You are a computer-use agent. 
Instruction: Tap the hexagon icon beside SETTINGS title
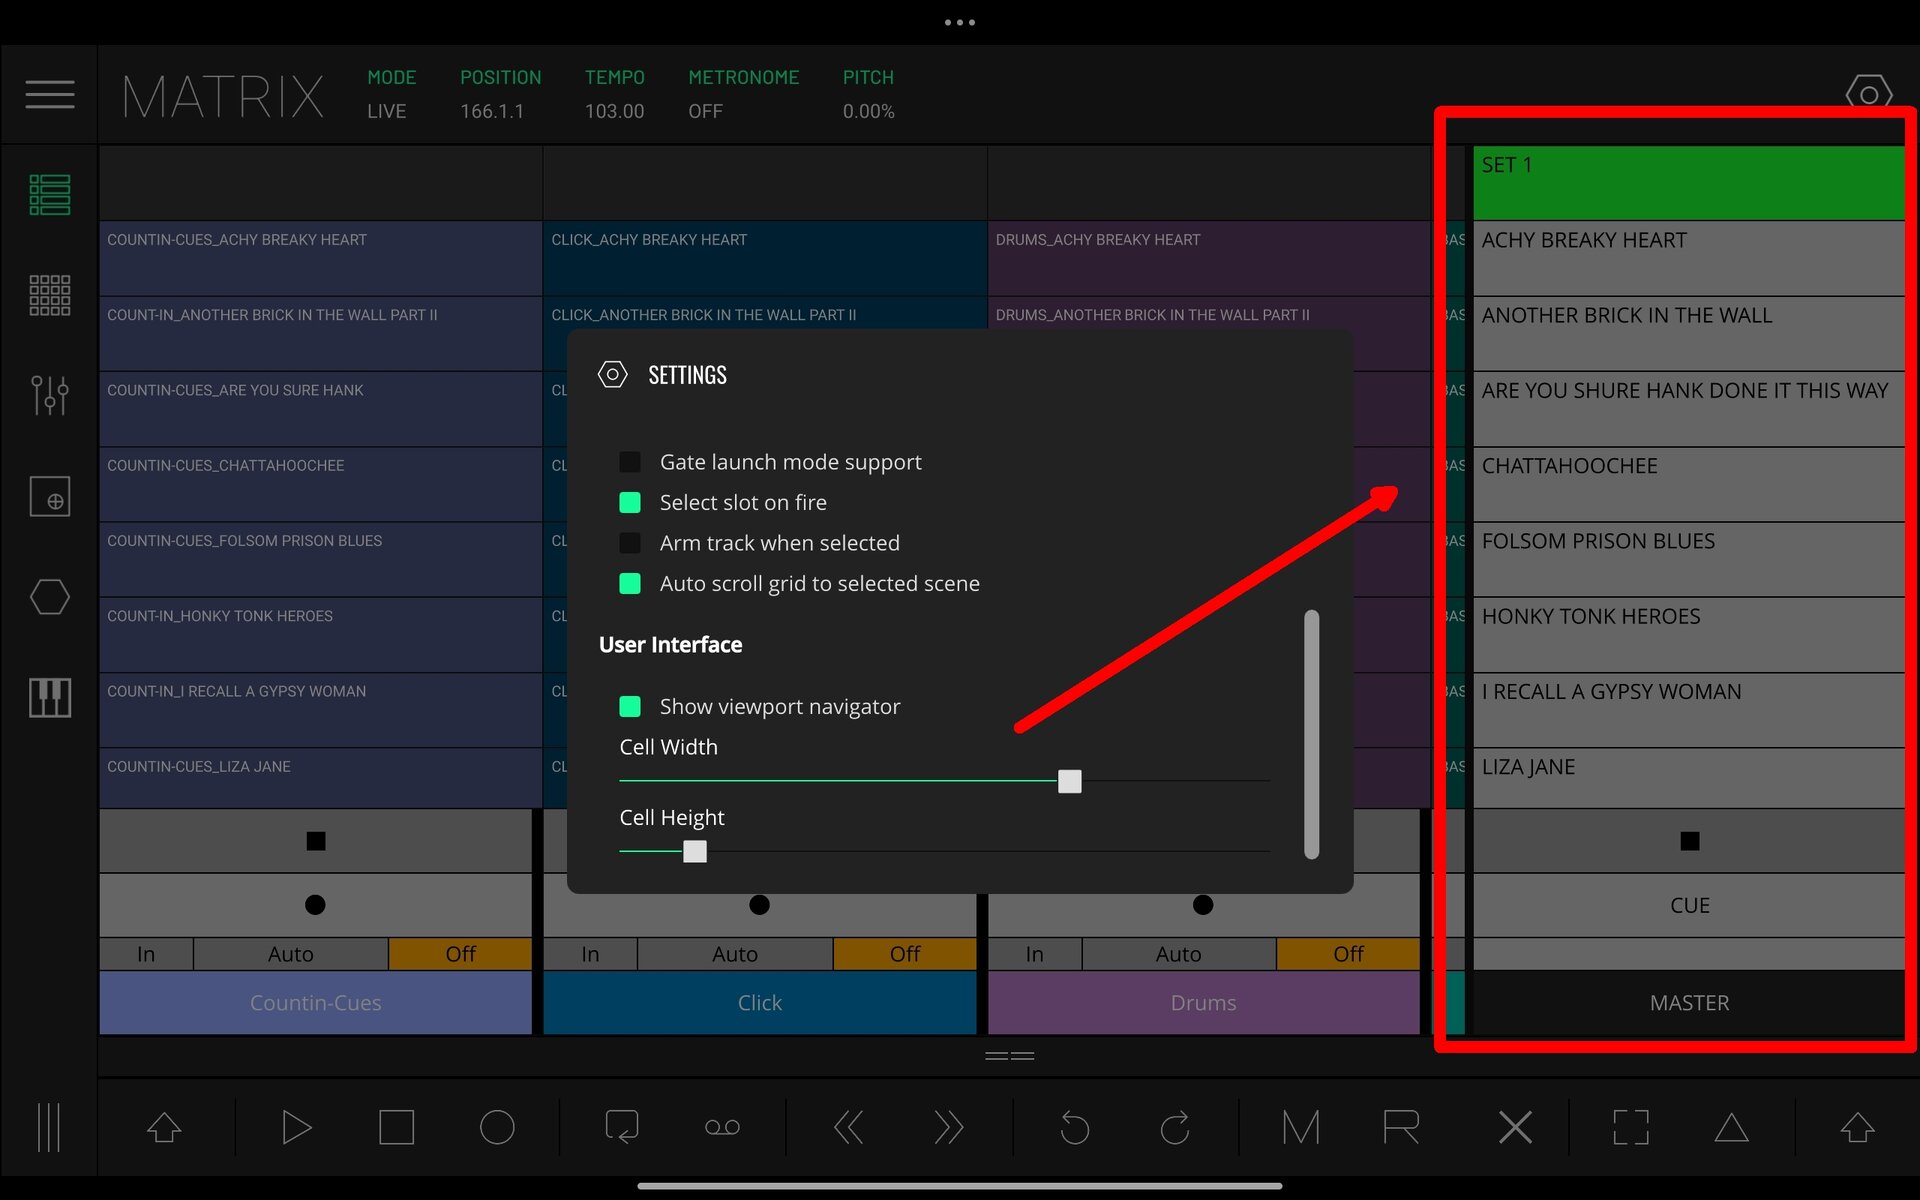pos(612,375)
